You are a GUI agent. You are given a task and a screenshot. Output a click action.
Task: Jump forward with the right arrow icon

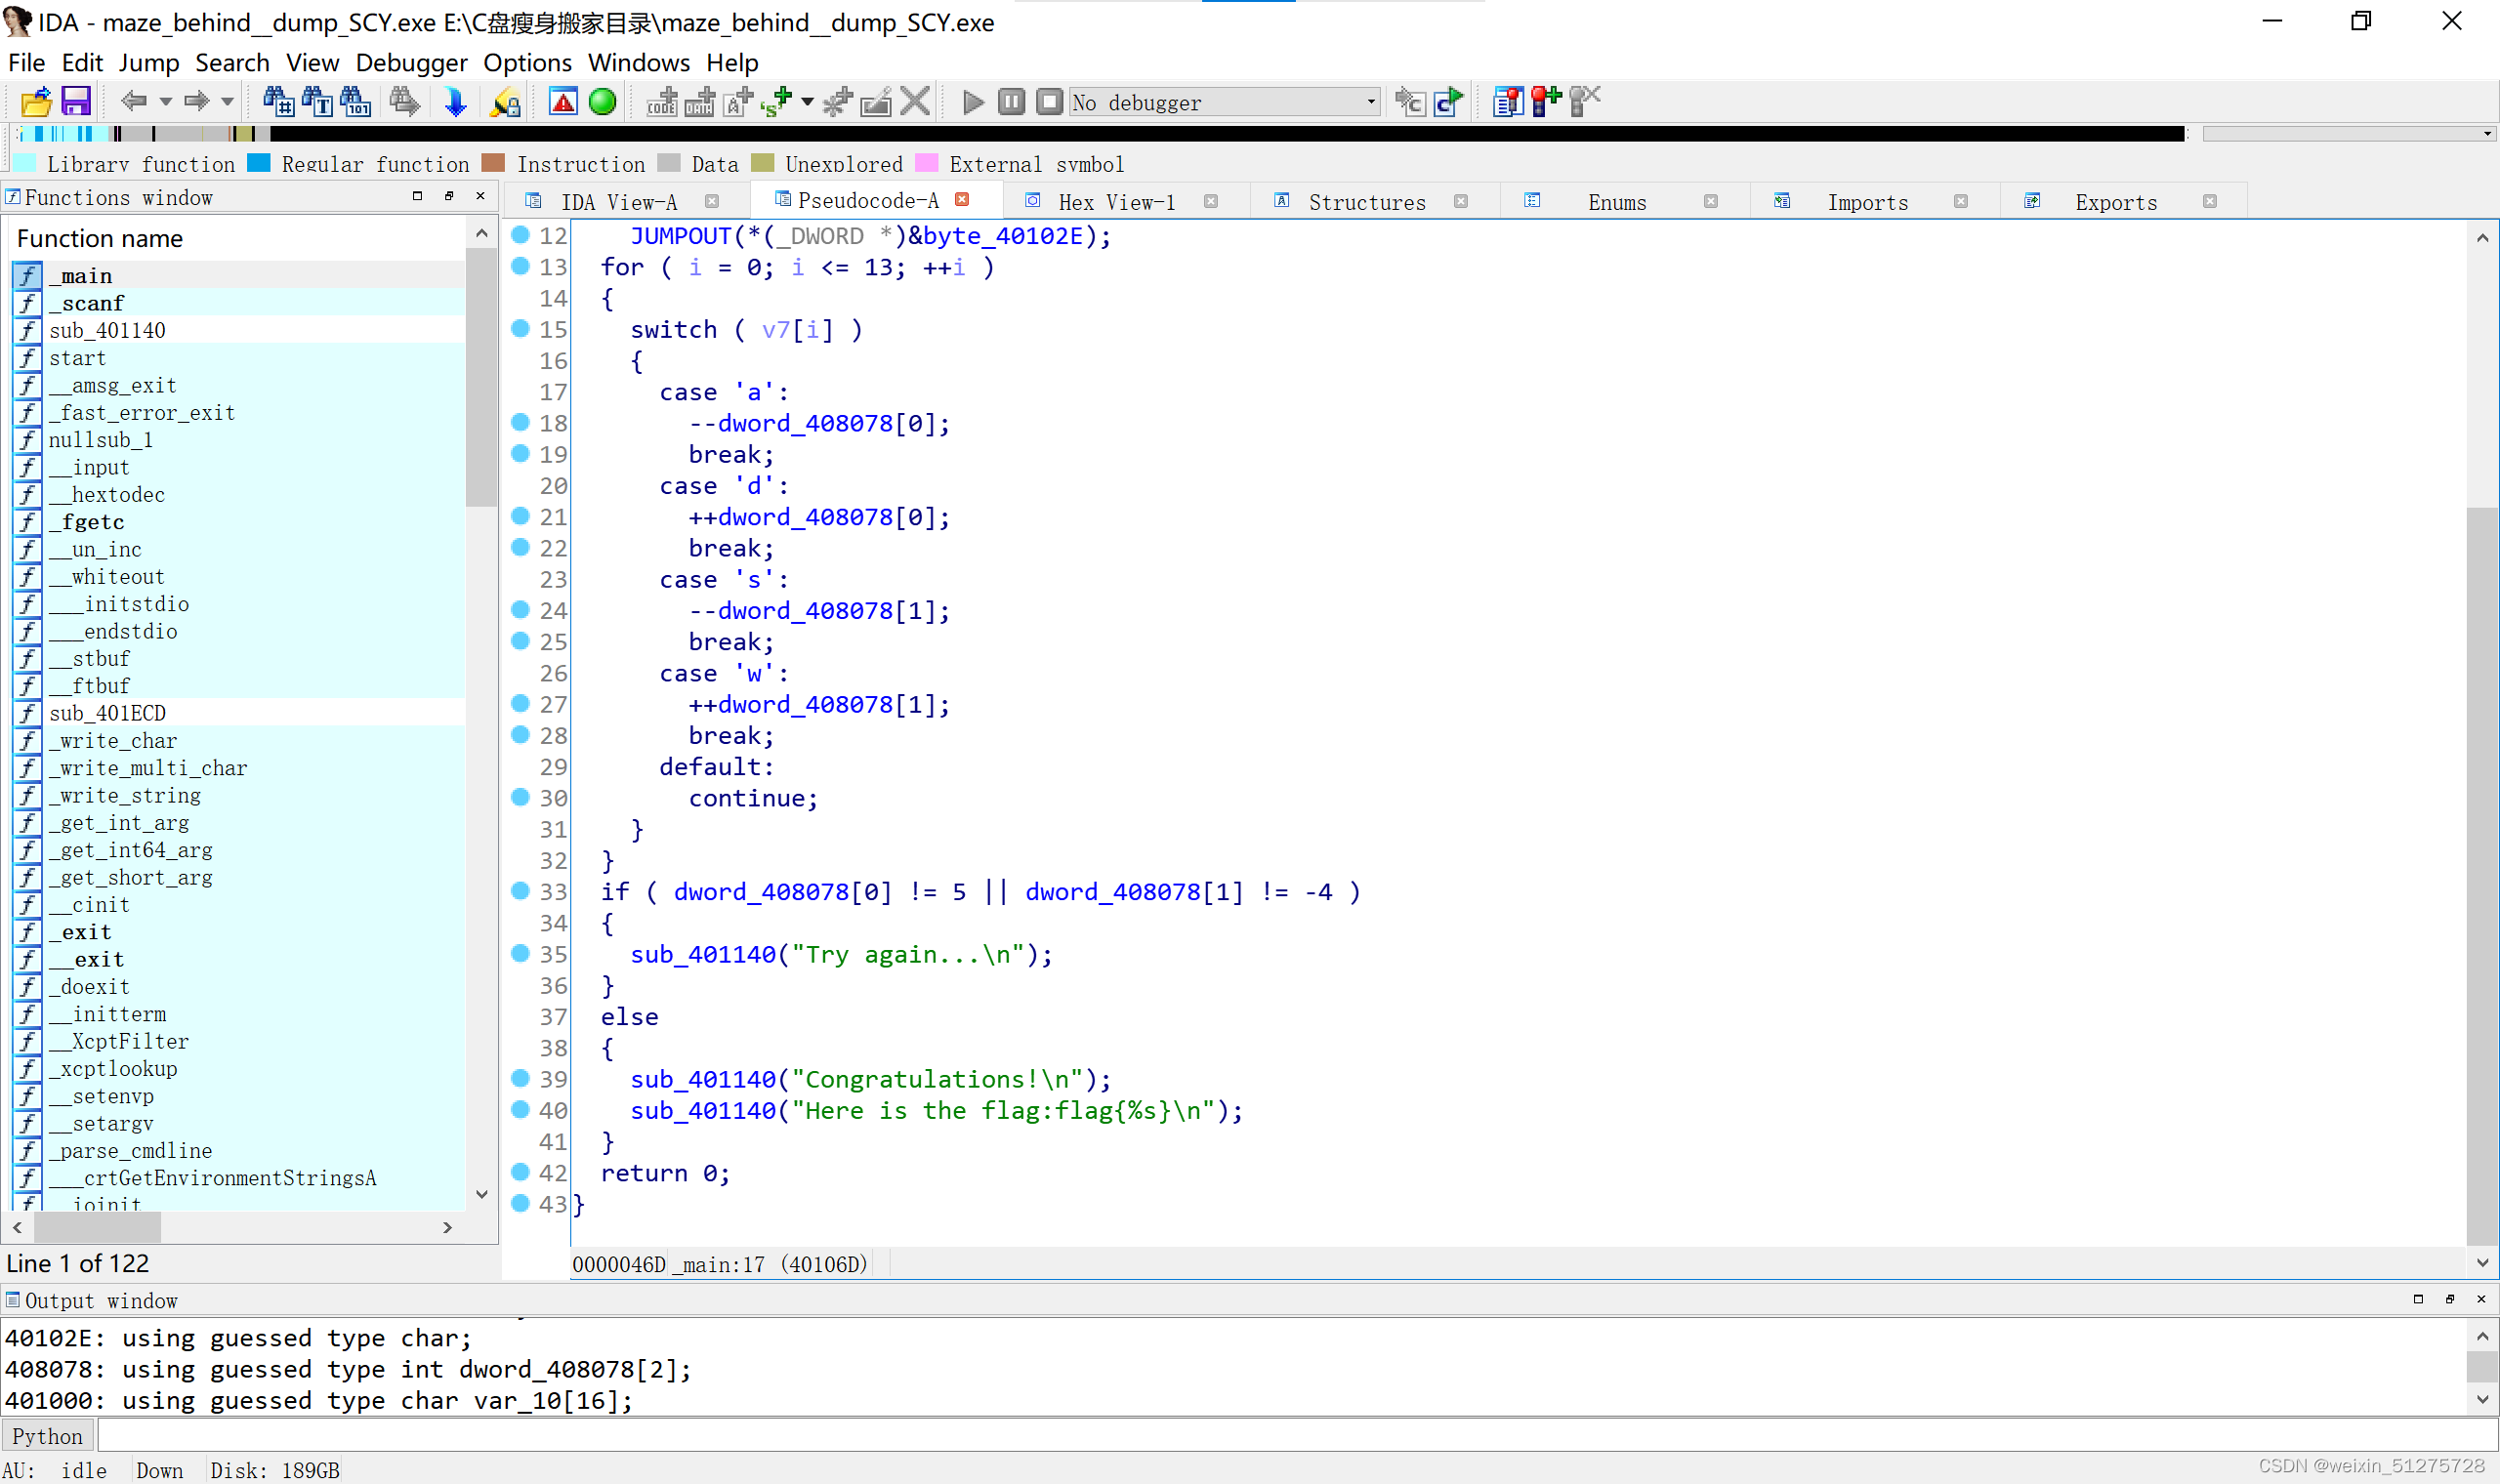[x=196, y=101]
